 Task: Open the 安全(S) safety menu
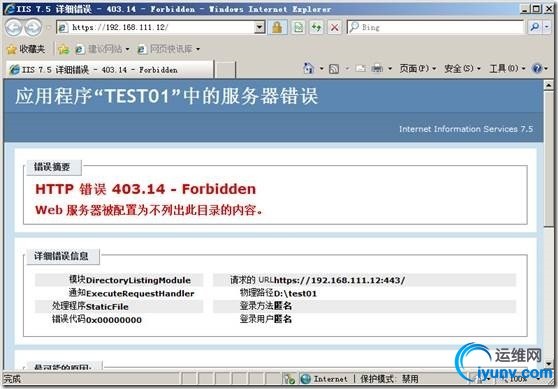click(462, 68)
